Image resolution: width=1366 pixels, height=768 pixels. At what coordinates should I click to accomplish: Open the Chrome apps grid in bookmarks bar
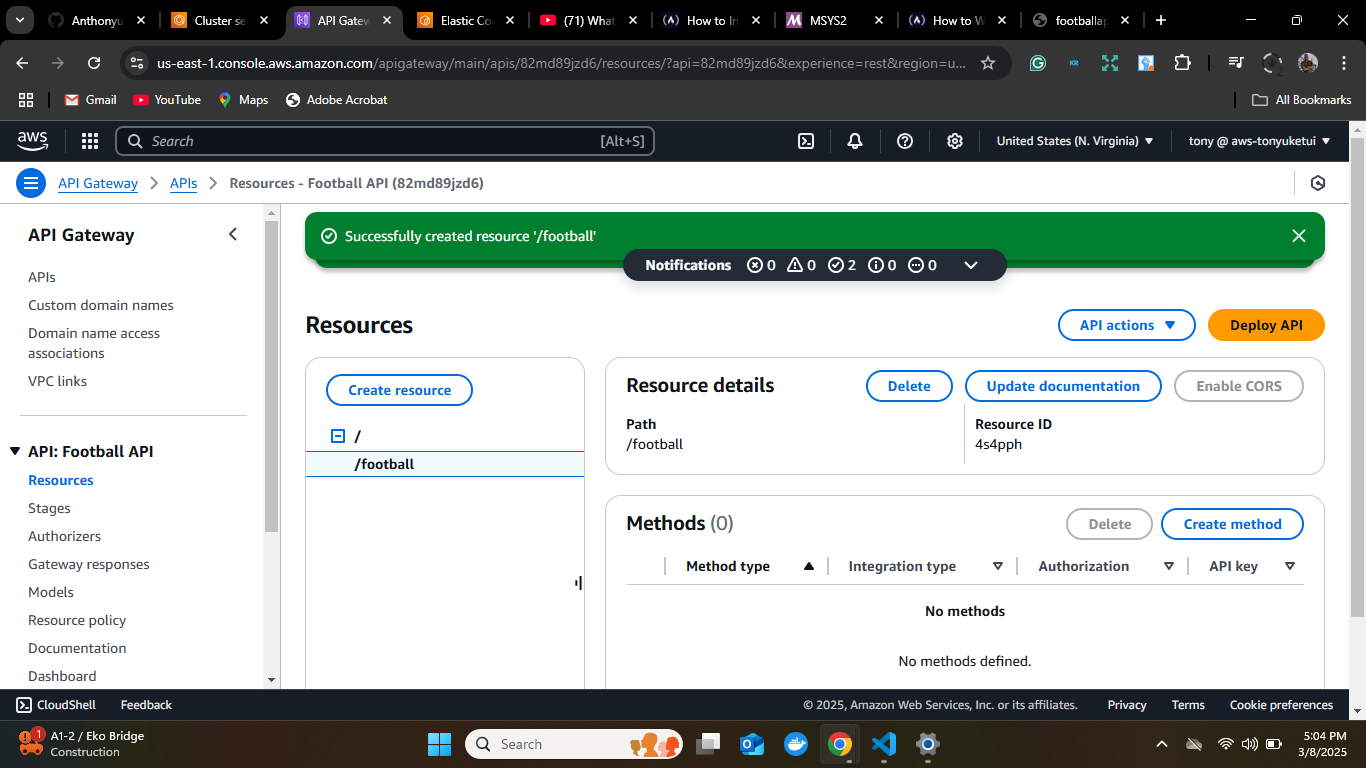25,100
